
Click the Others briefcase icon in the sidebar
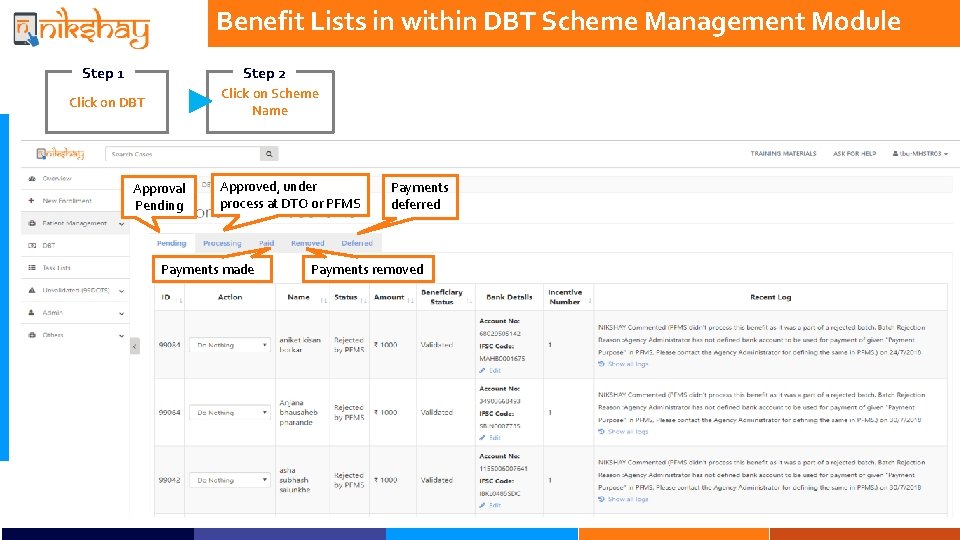[x=32, y=335]
